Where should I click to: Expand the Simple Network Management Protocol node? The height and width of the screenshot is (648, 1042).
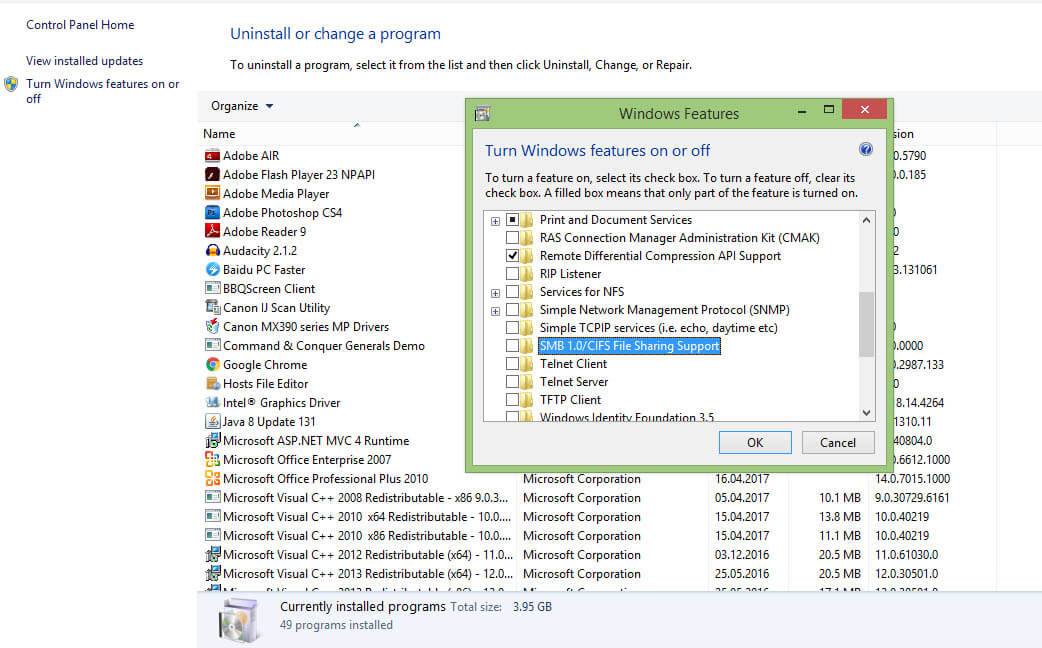(x=495, y=310)
